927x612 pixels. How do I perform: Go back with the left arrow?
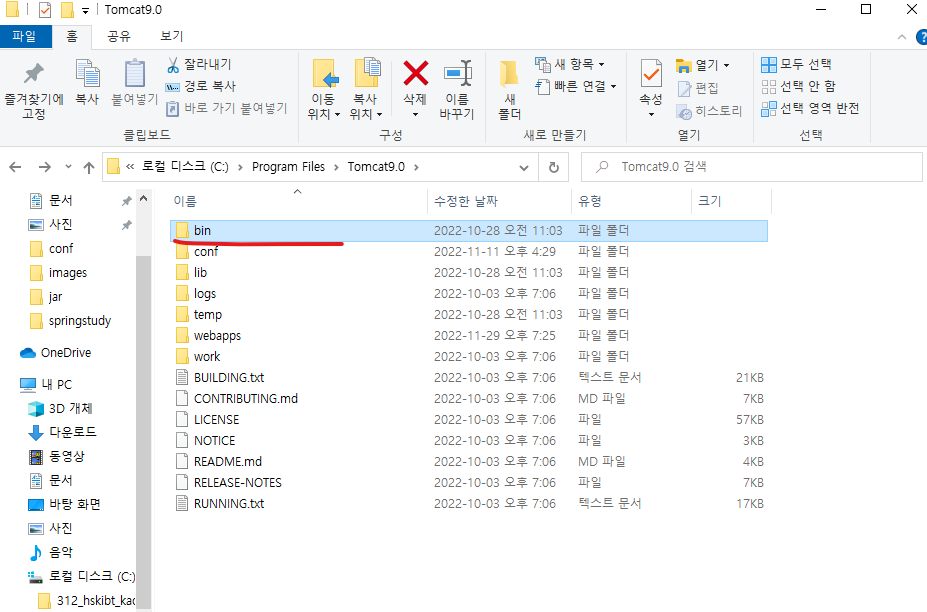tap(15, 167)
